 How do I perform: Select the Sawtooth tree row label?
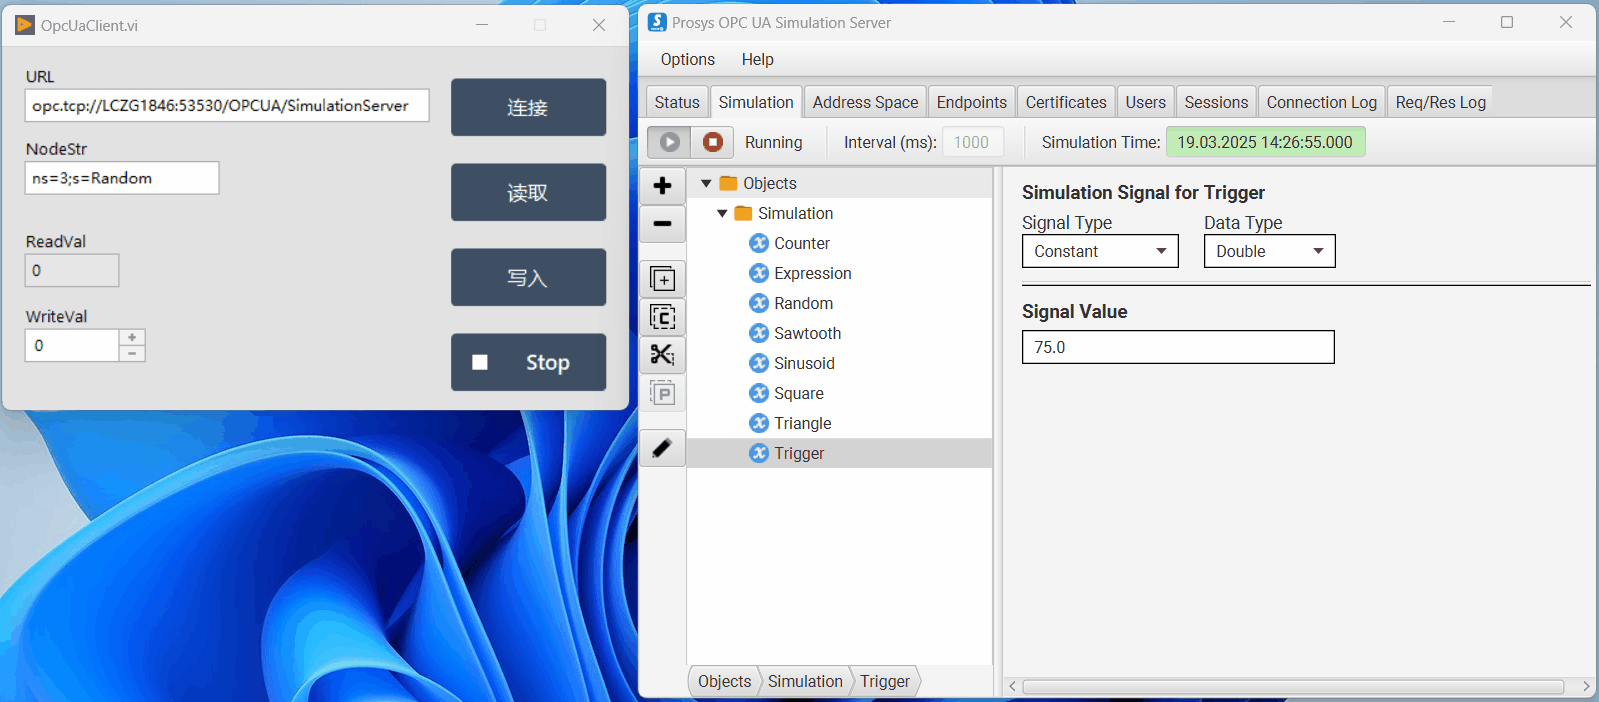pos(807,333)
